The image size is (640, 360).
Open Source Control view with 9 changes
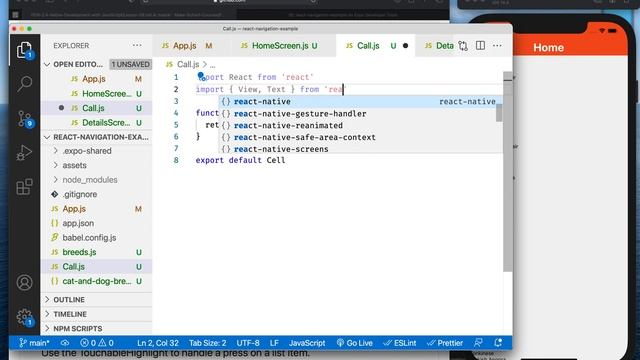pyautogui.click(x=24, y=119)
